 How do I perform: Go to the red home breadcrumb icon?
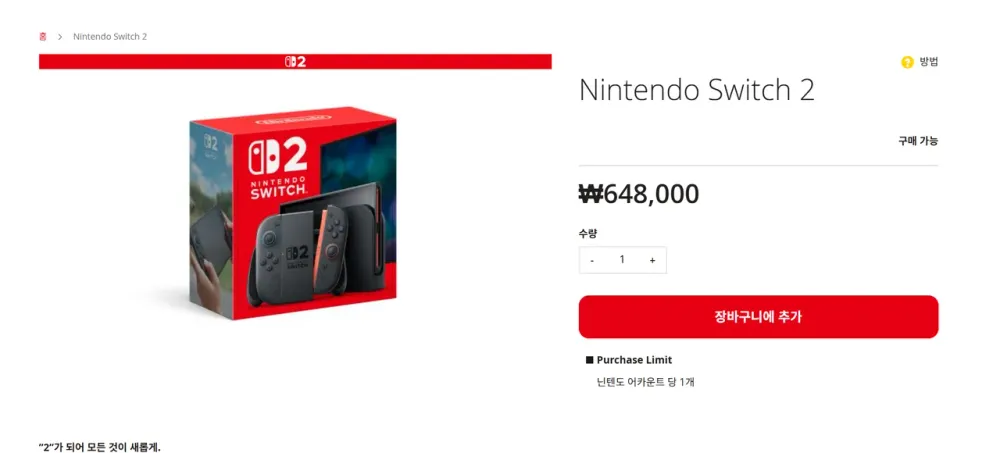tap(43, 36)
